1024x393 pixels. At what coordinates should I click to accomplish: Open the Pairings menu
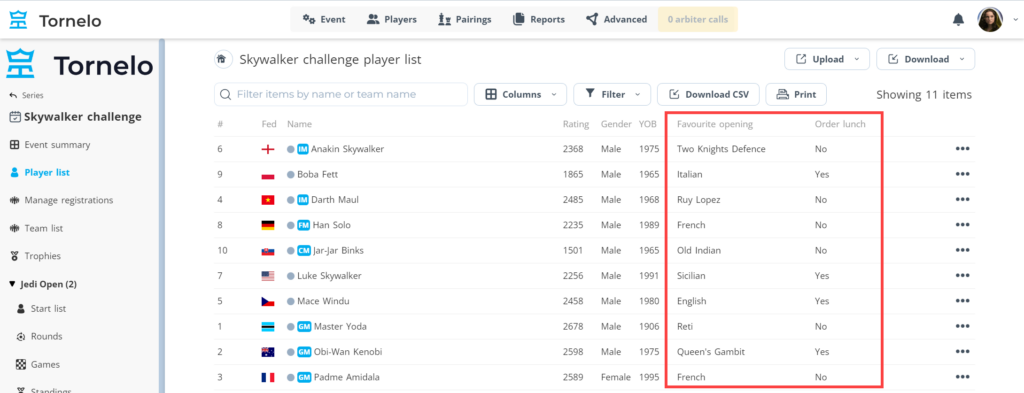465,20
